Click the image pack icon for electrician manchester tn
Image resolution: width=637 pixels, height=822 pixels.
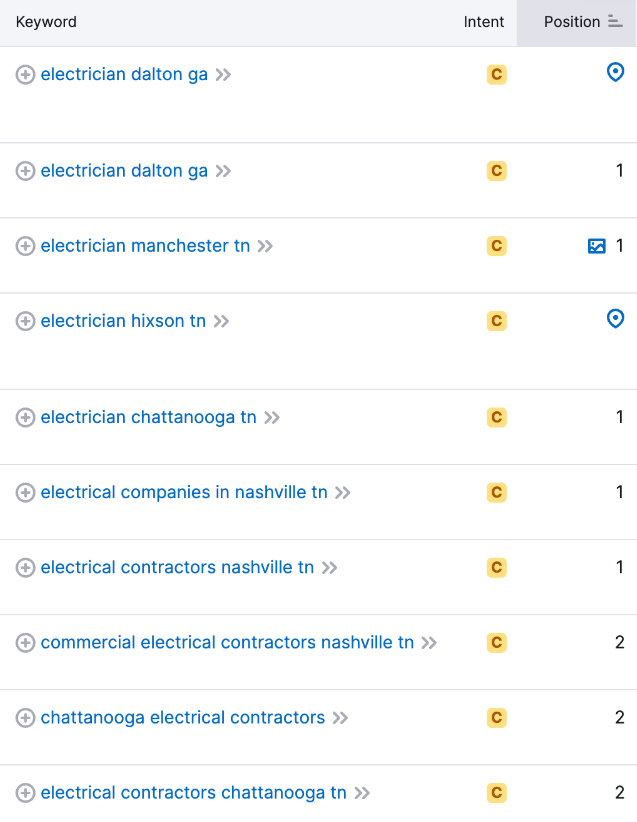tap(597, 246)
